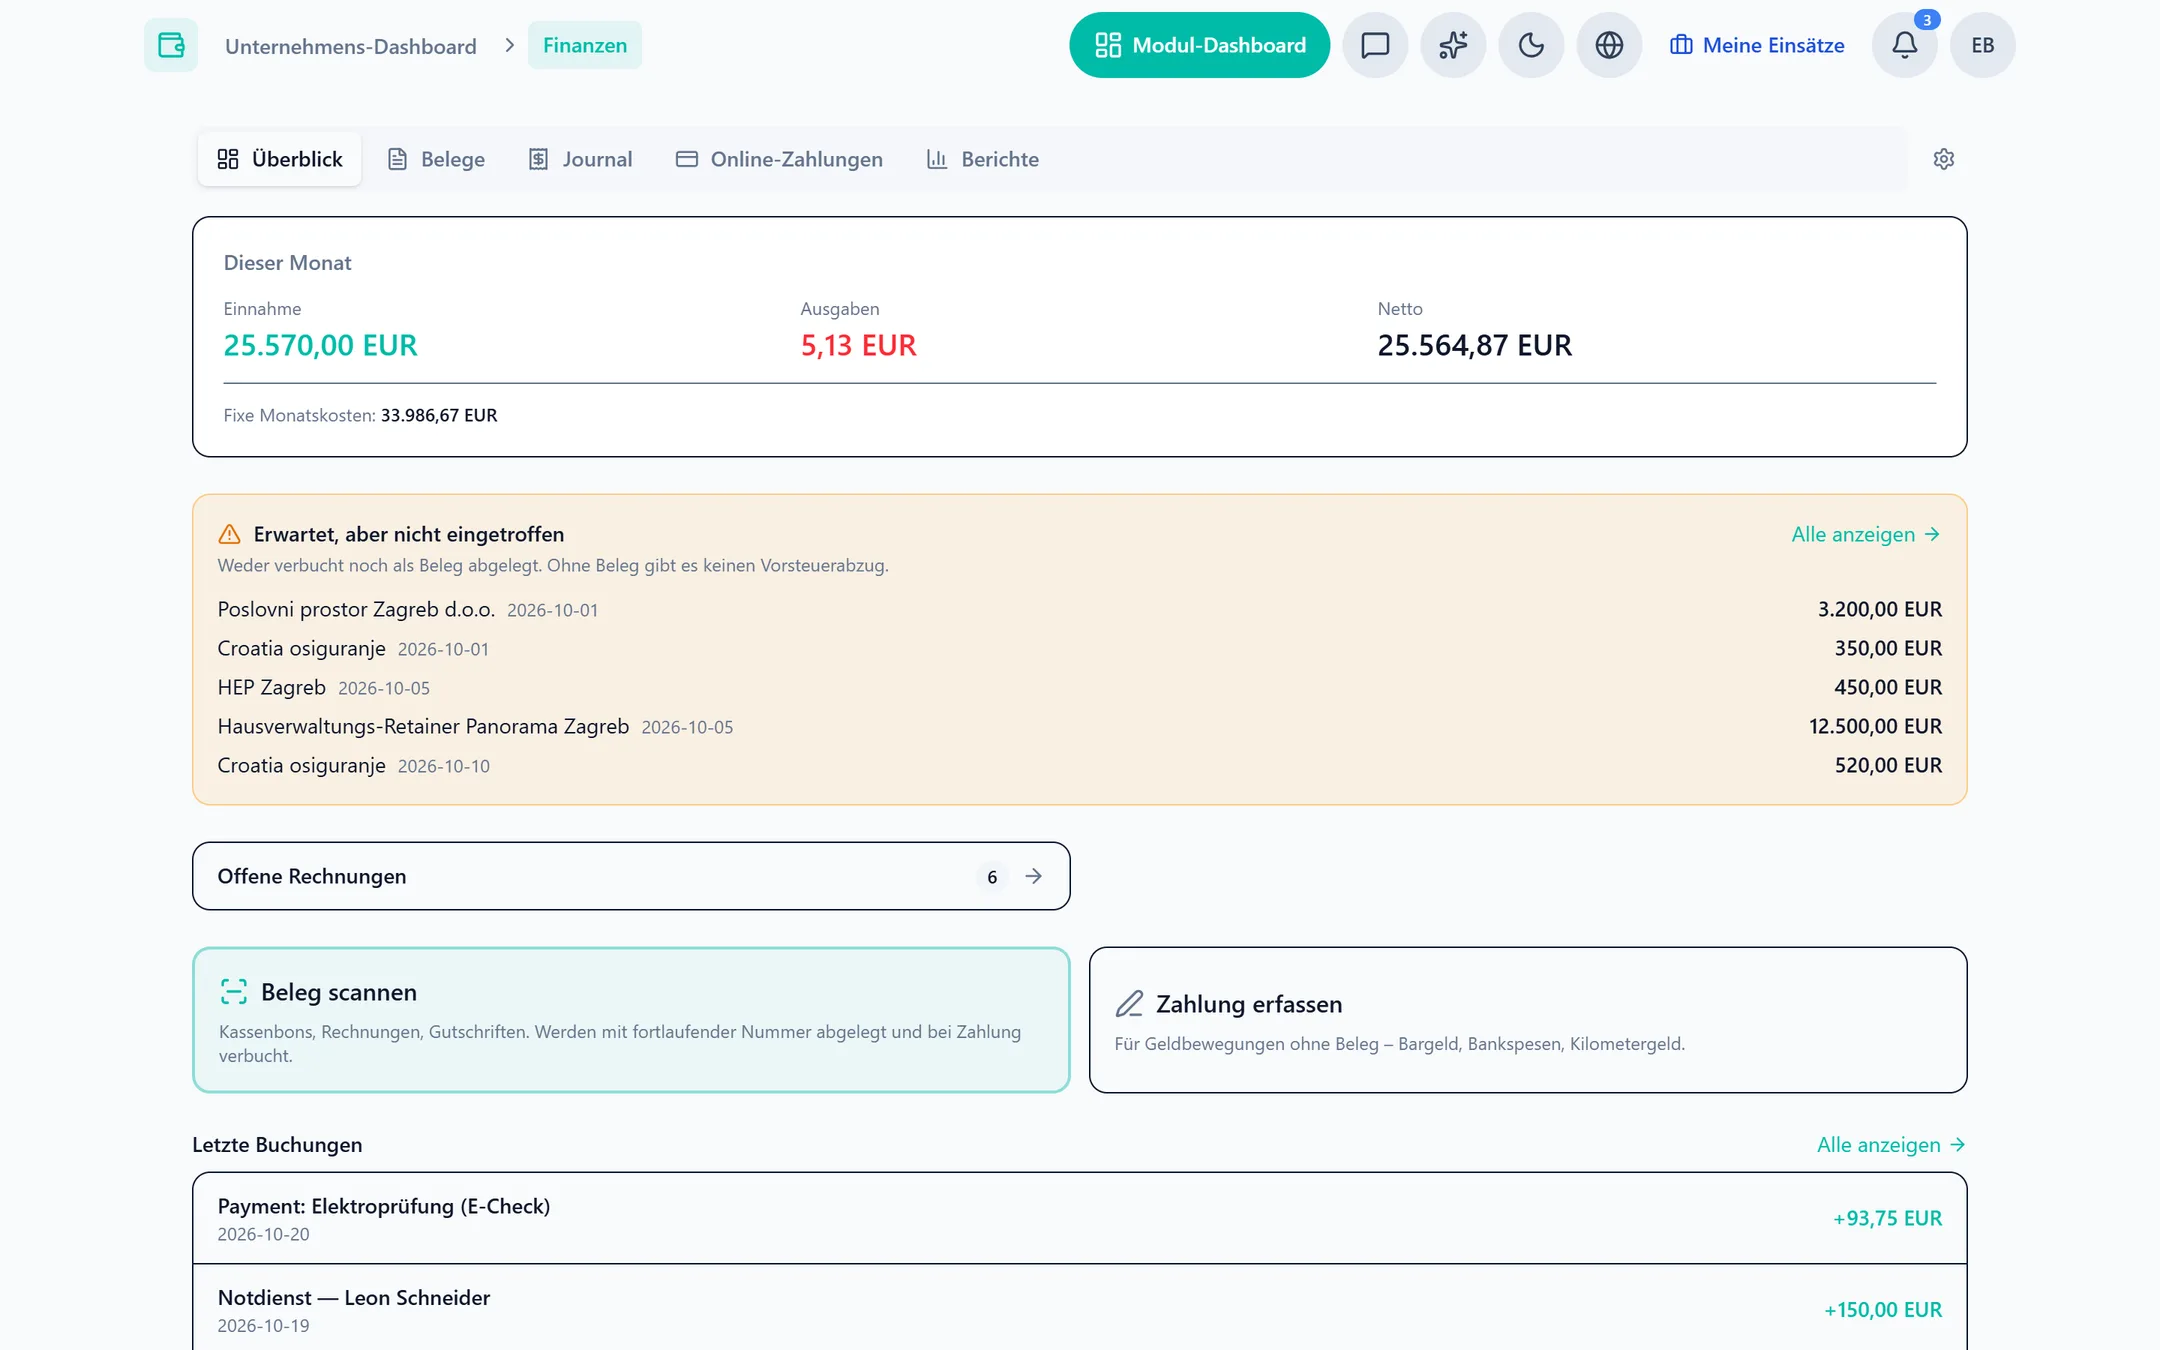This screenshot has width=2160, height=1350.
Task: Show all Letzte Buchungen entries
Action: pos(1891,1145)
